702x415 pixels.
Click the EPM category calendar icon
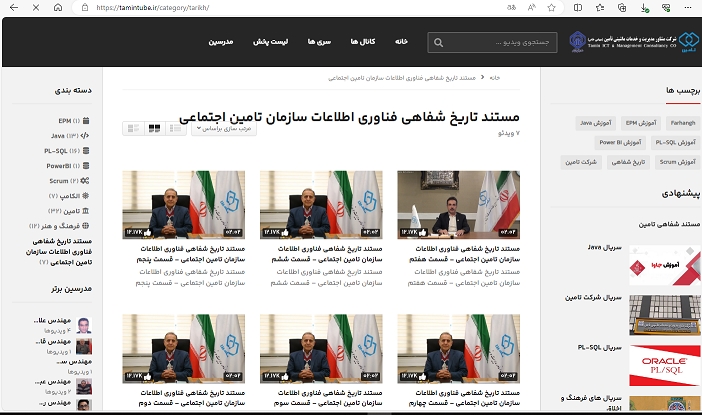coord(86,120)
